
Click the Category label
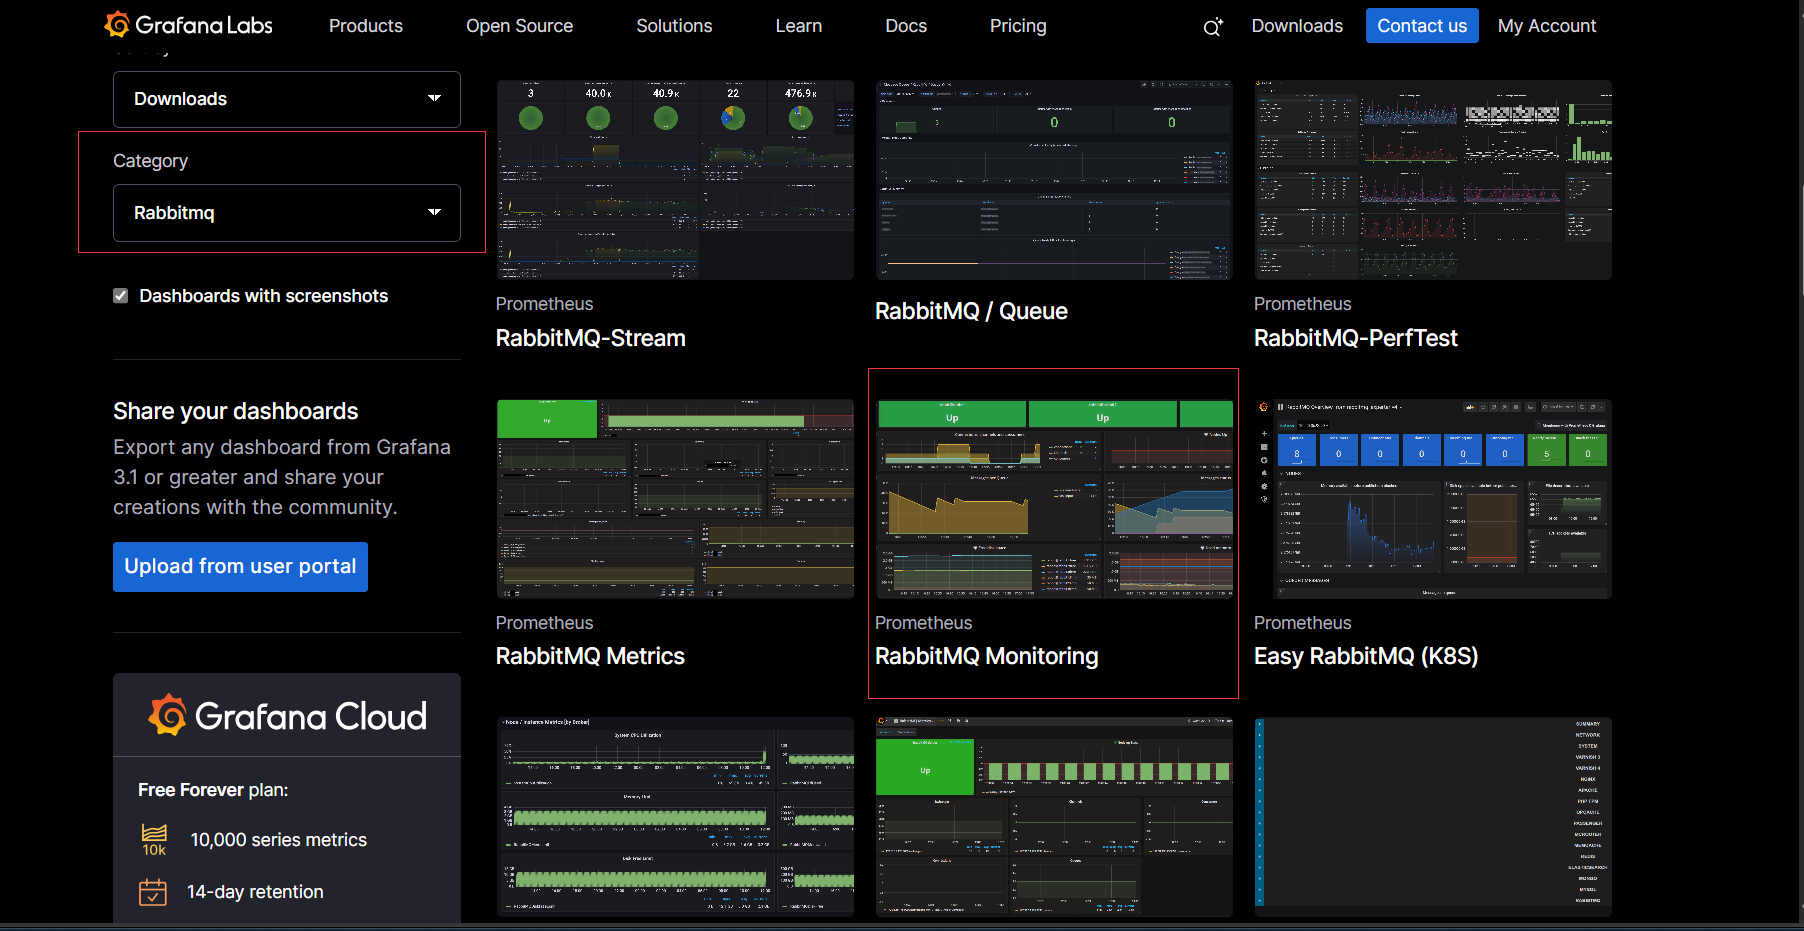[x=150, y=161]
